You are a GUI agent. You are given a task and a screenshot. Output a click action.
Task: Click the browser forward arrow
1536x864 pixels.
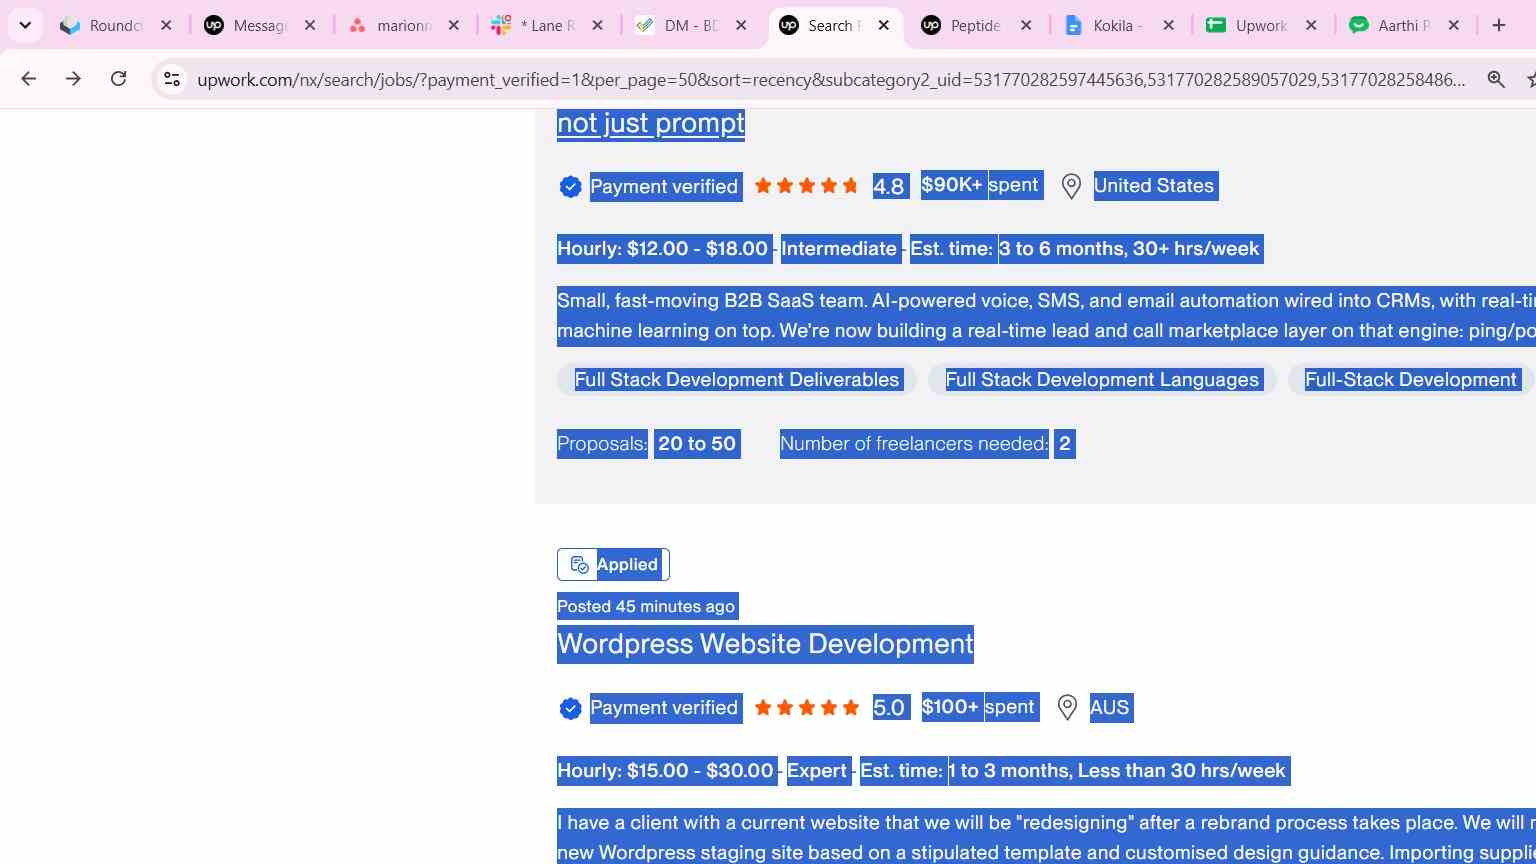tap(73, 79)
